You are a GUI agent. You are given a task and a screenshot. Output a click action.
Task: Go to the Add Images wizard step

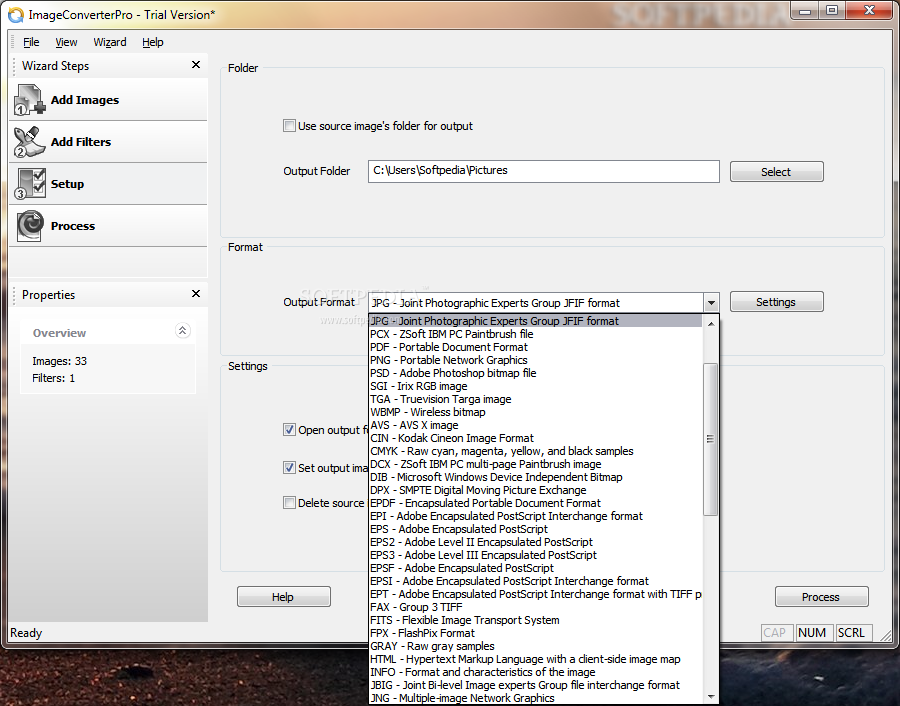coord(108,100)
